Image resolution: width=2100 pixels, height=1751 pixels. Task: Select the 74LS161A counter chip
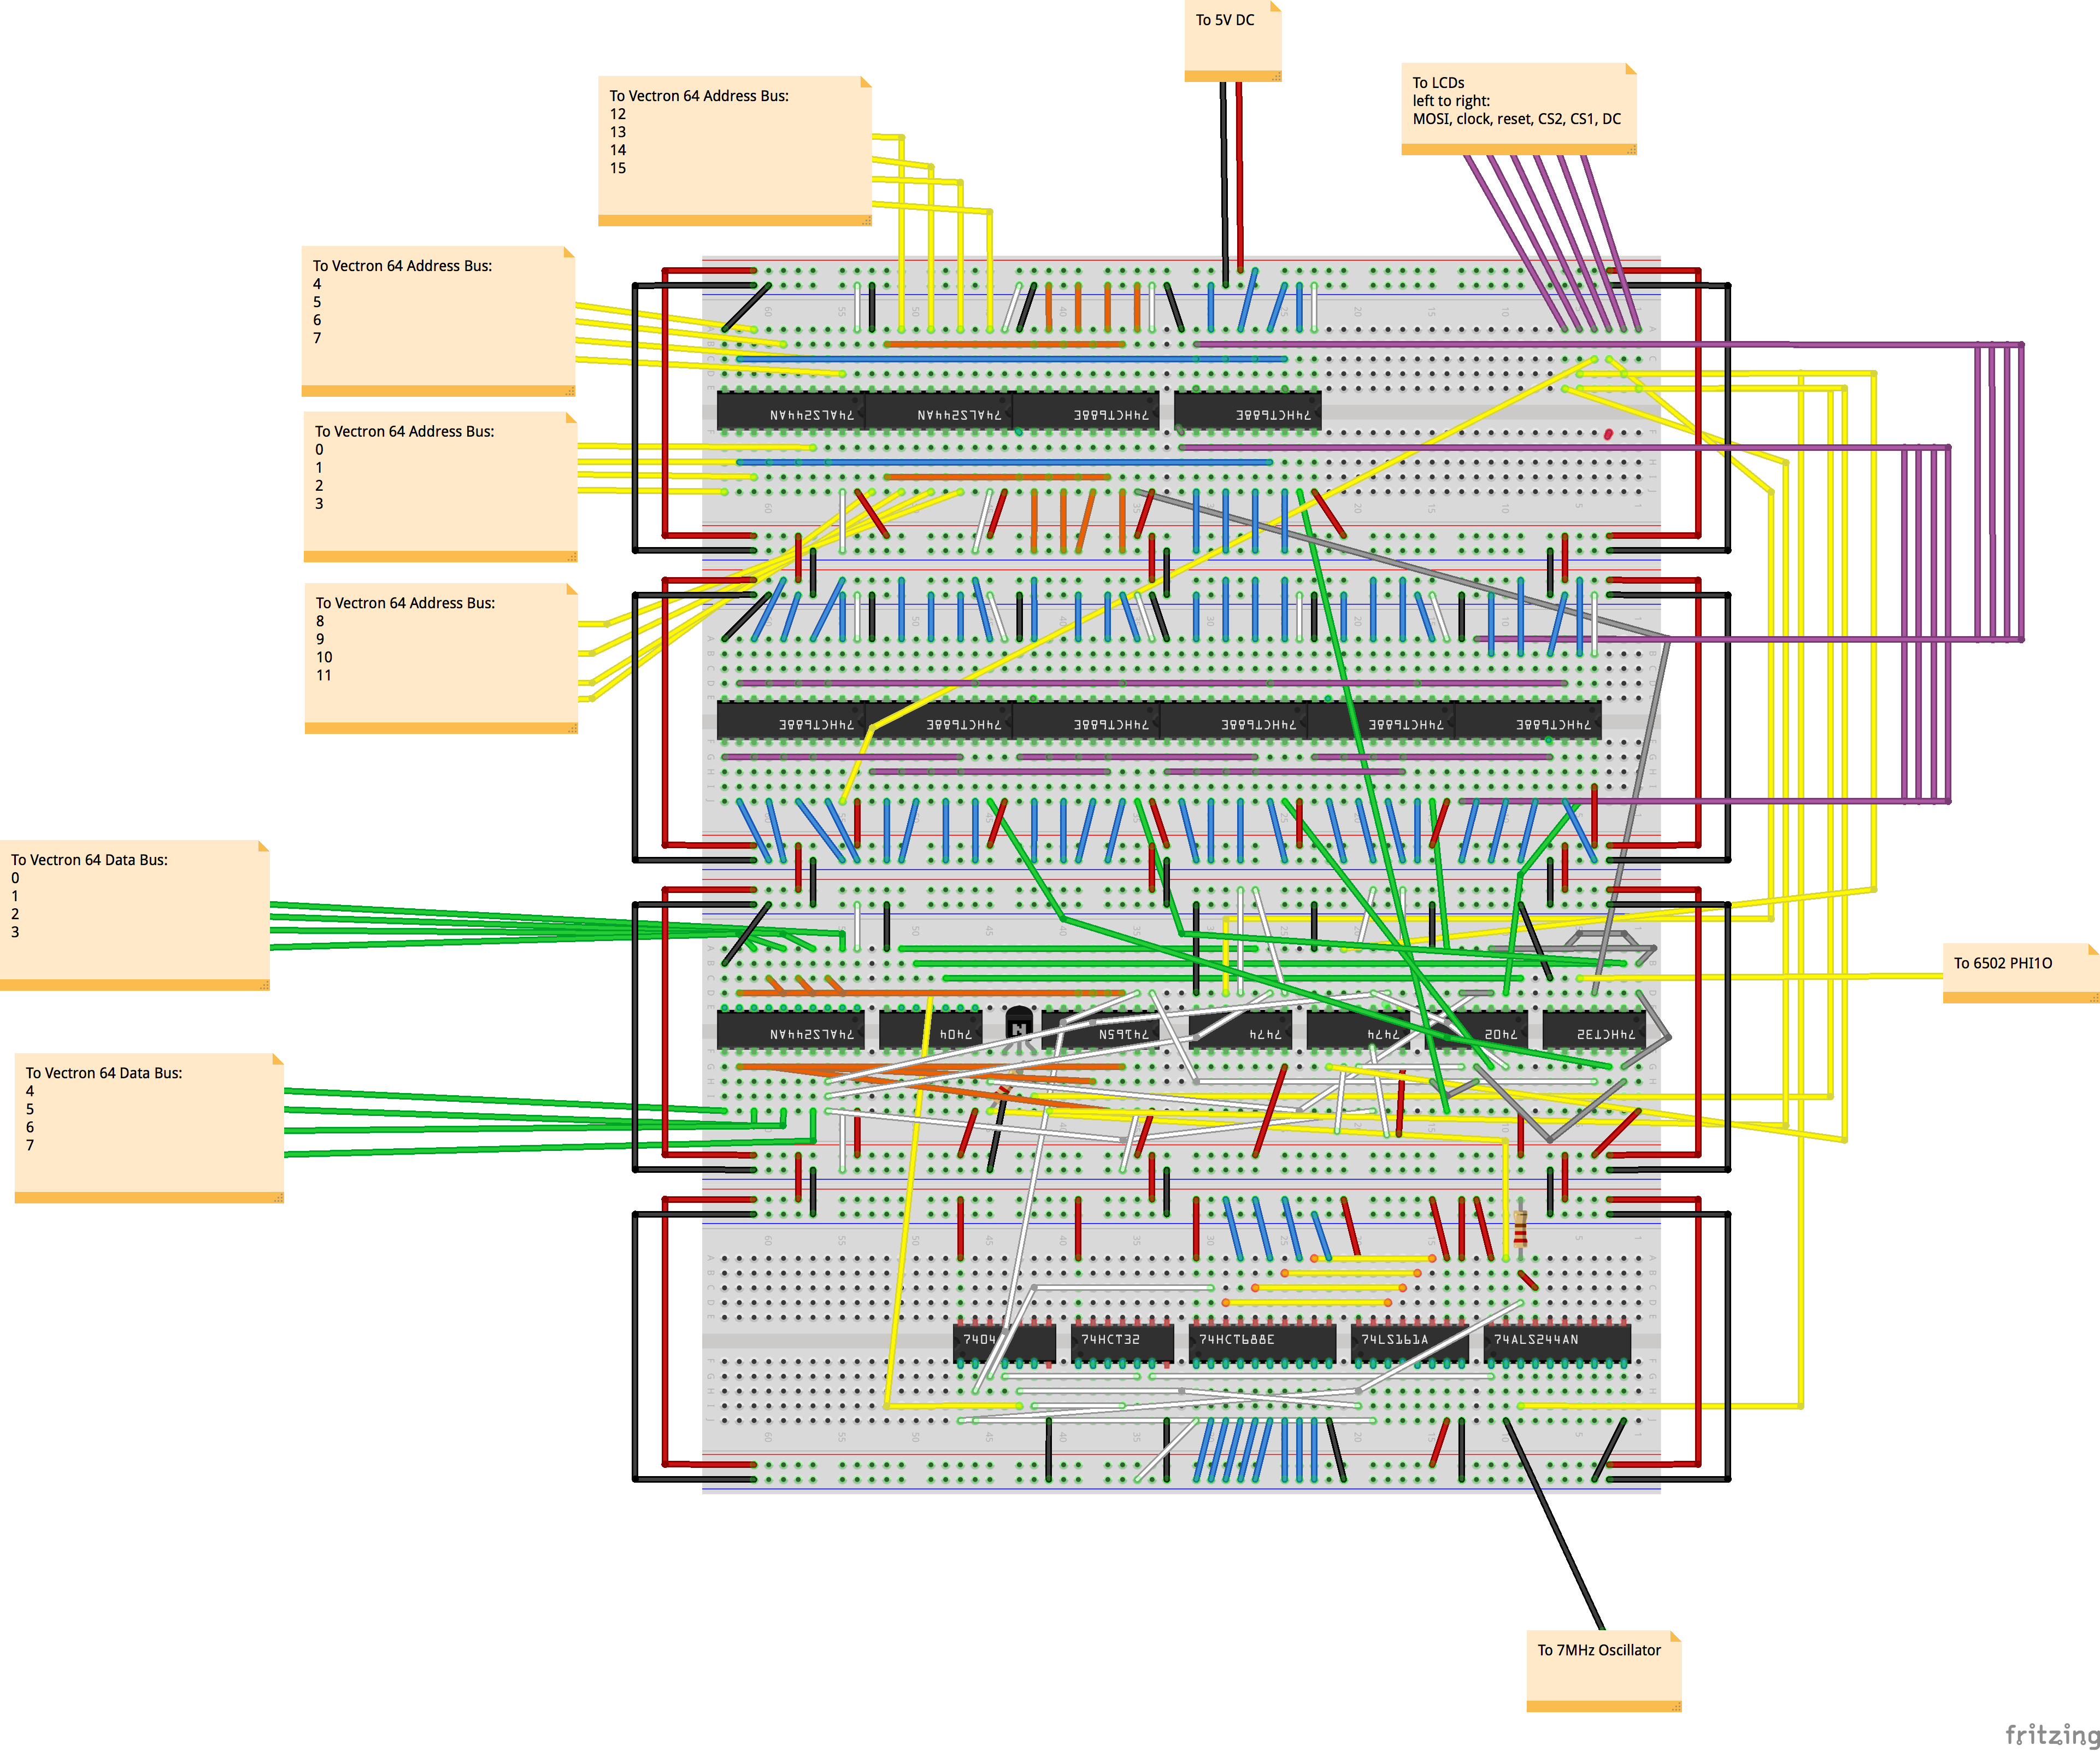coord(1395,1340)
